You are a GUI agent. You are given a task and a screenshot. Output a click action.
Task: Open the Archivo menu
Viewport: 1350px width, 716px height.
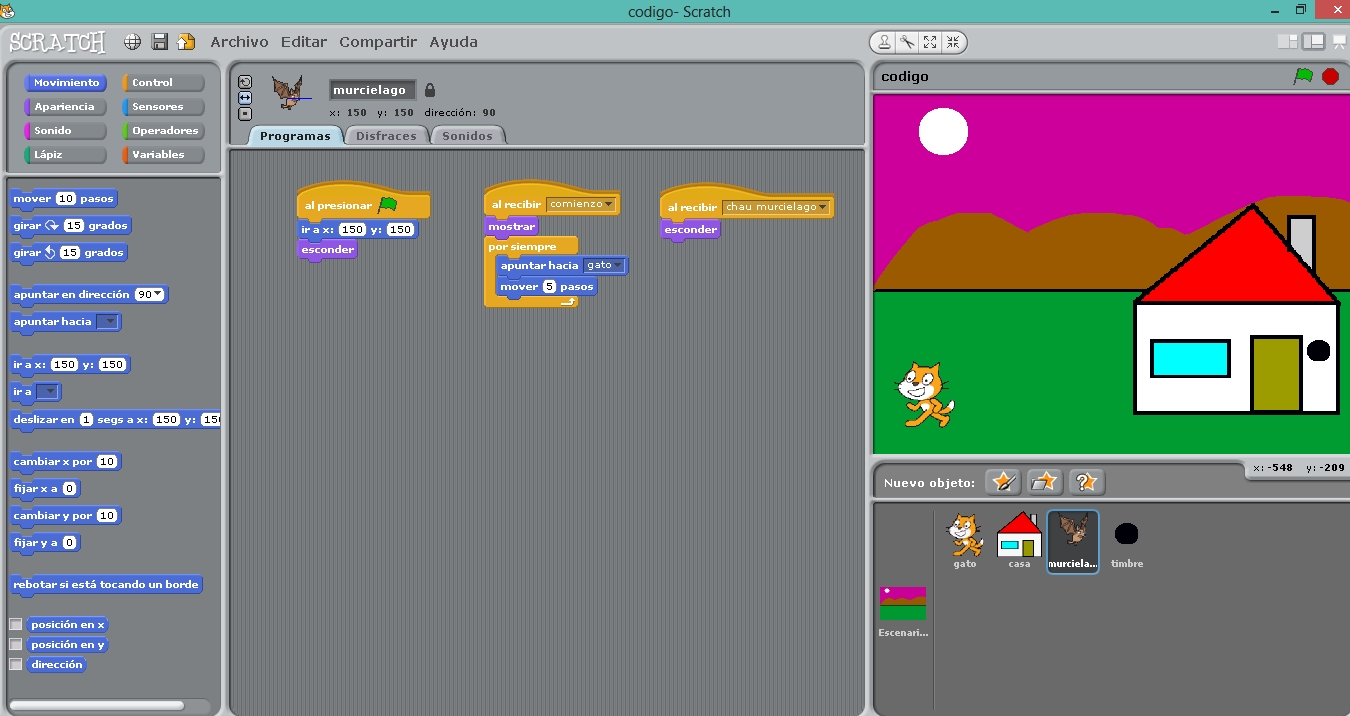coord(239,42)
